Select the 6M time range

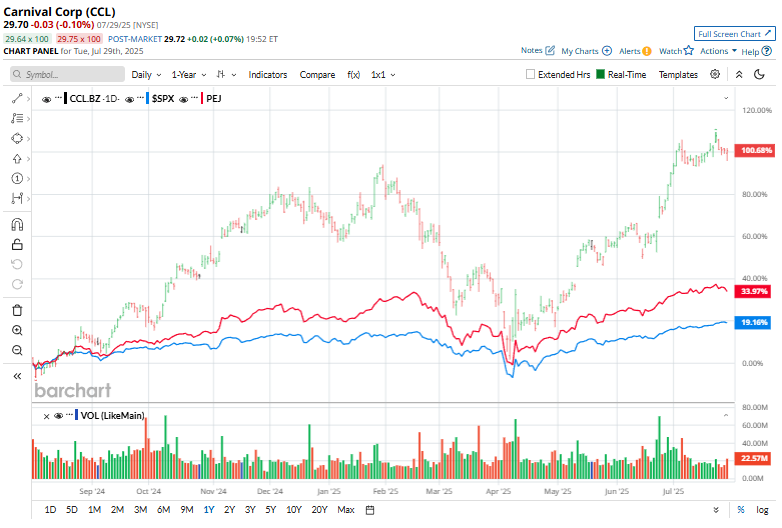164,510
